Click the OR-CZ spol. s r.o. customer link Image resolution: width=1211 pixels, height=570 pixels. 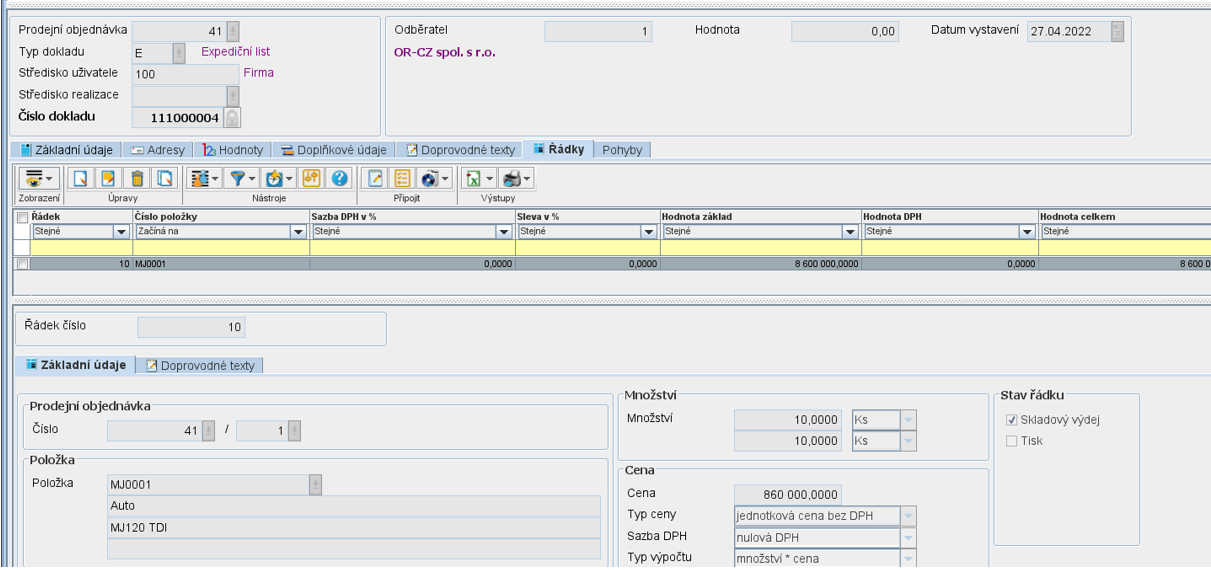[444, 52]
